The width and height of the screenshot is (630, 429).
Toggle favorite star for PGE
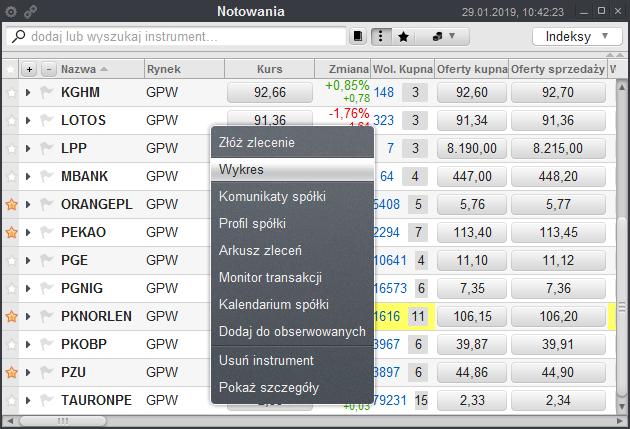[11, 260]
